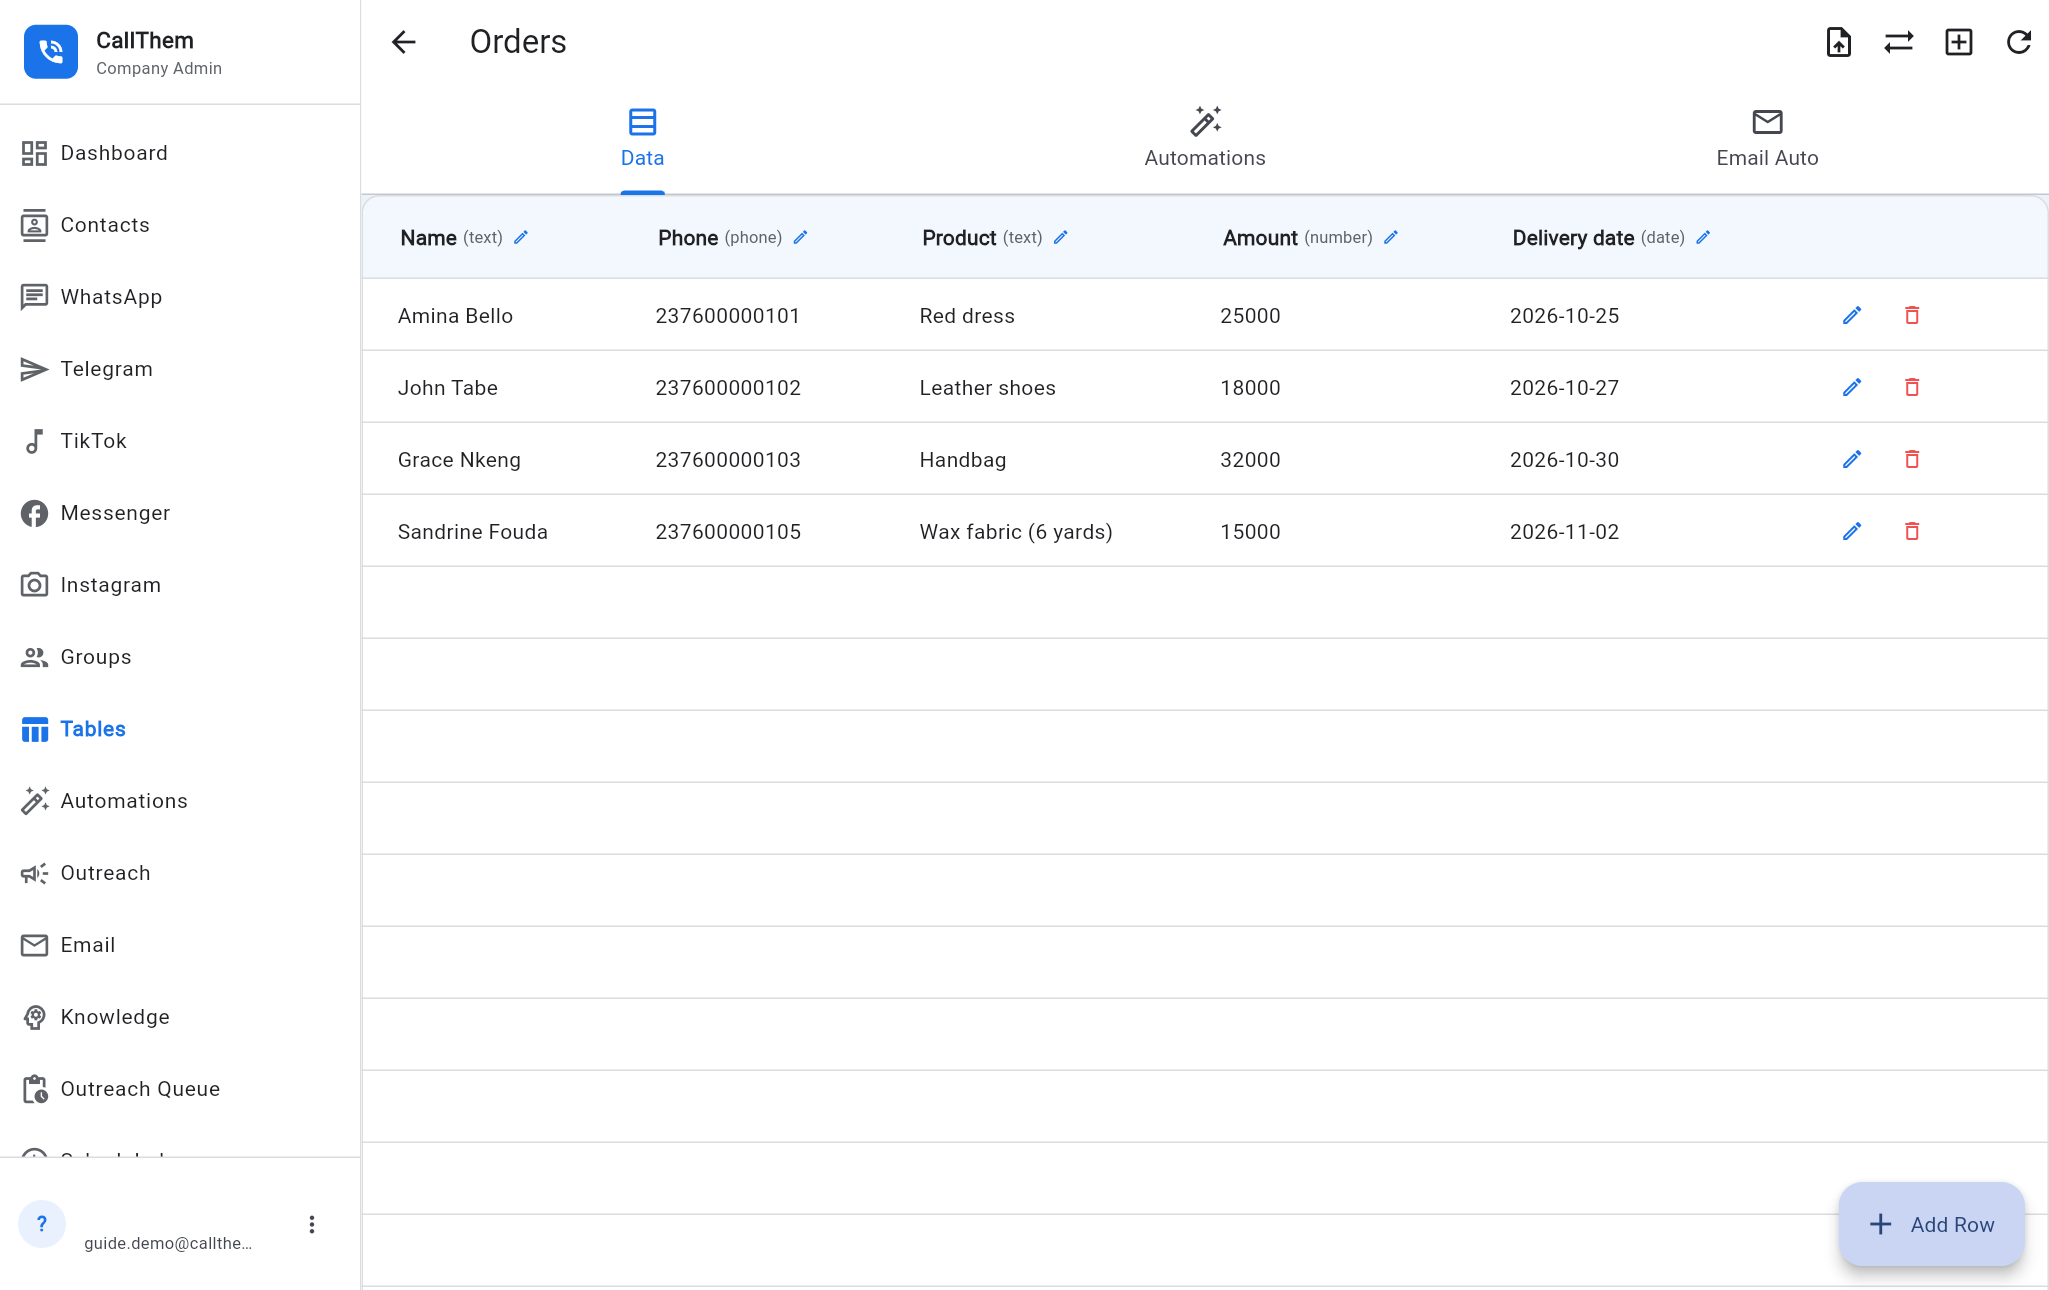Click the import file icon in the header
The image size is (2049, 1290).
coord(1839,42)
